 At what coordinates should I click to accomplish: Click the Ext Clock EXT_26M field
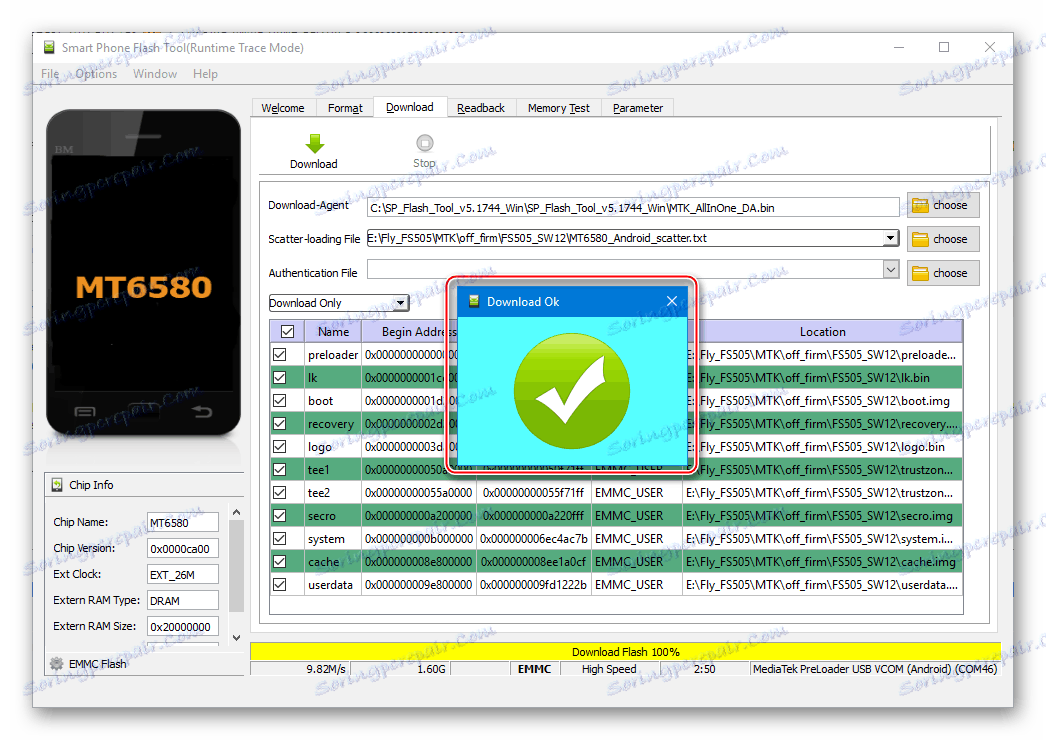182,575
